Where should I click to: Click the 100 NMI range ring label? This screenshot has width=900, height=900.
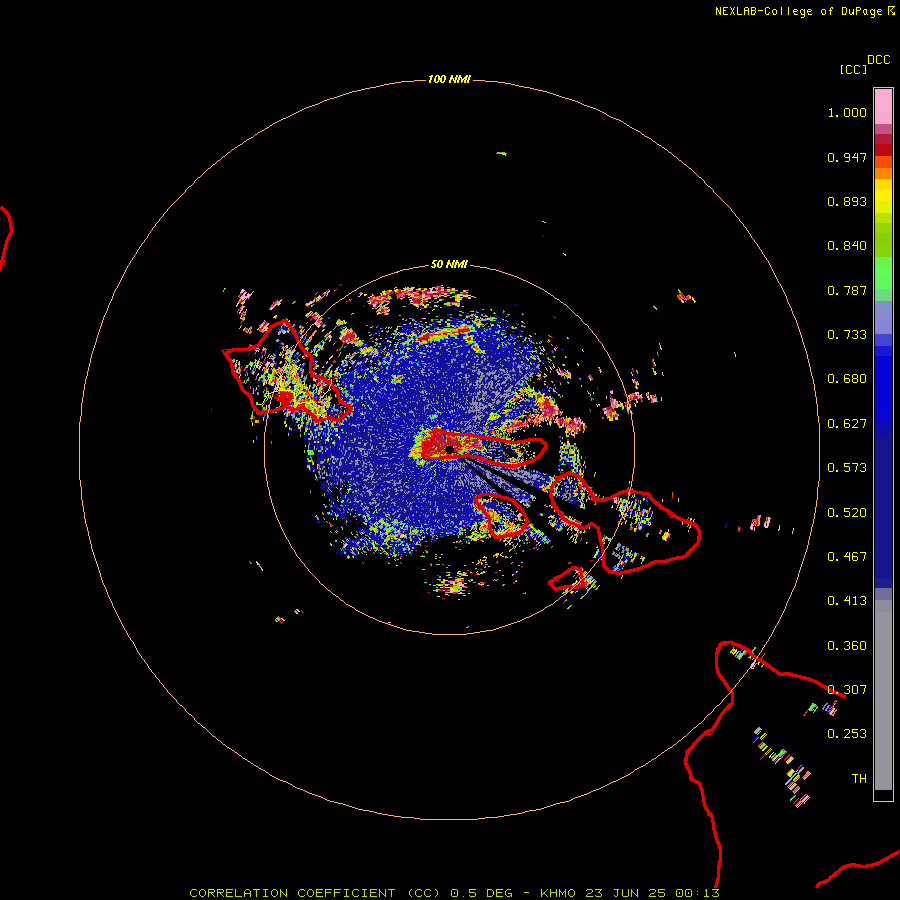click(449, 79)
